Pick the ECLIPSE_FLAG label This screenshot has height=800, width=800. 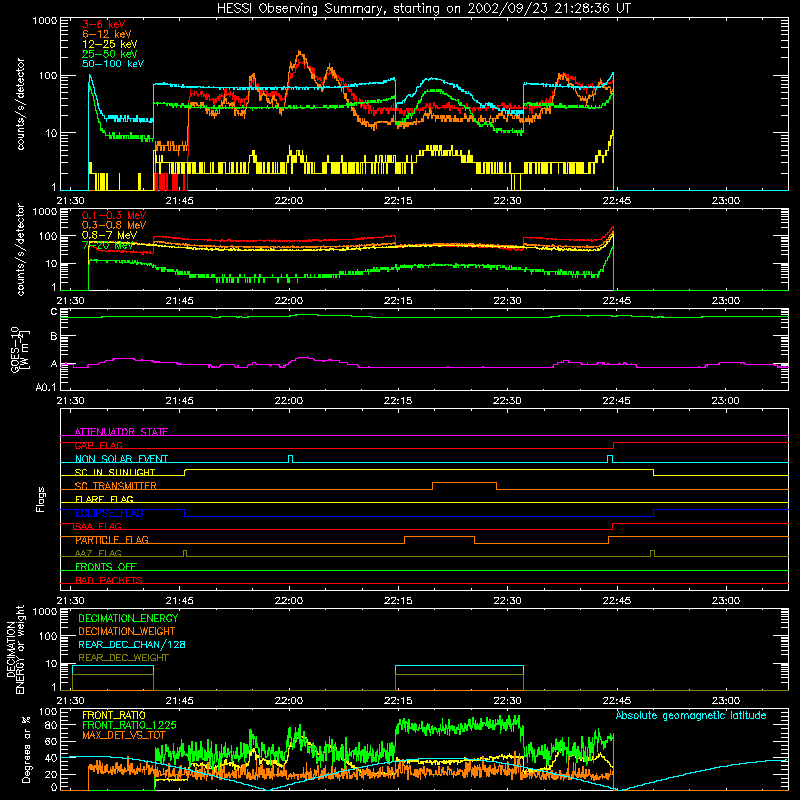click(109, 513)
